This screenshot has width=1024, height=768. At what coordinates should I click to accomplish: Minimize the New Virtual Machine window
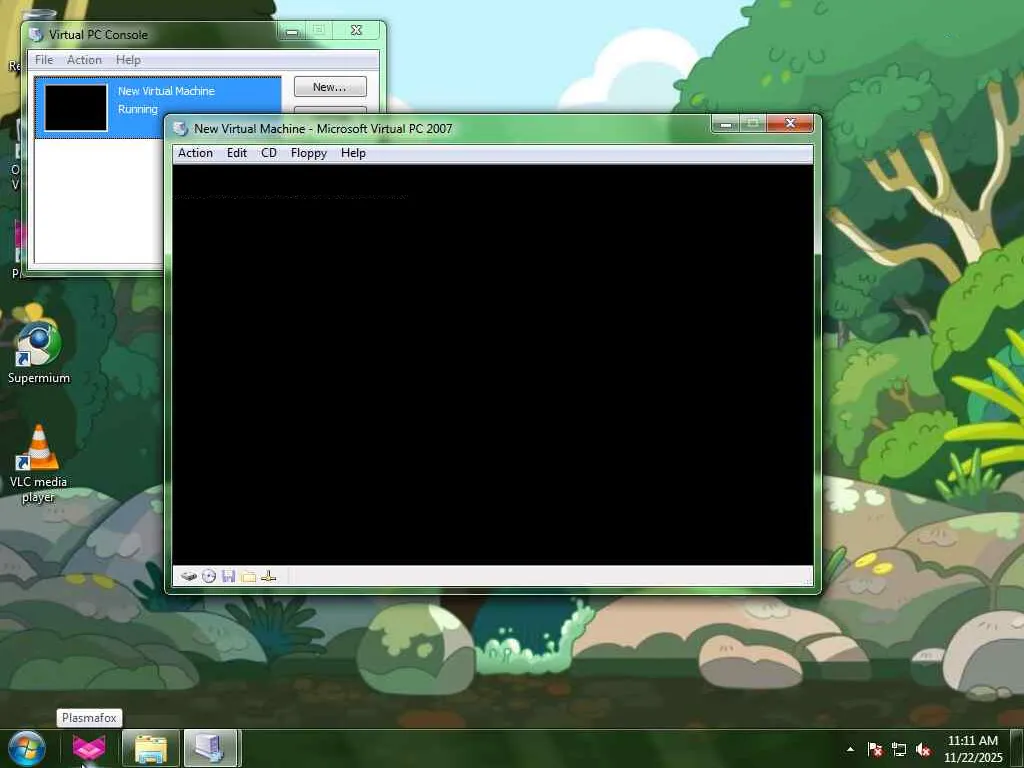[x=725, y=123]
